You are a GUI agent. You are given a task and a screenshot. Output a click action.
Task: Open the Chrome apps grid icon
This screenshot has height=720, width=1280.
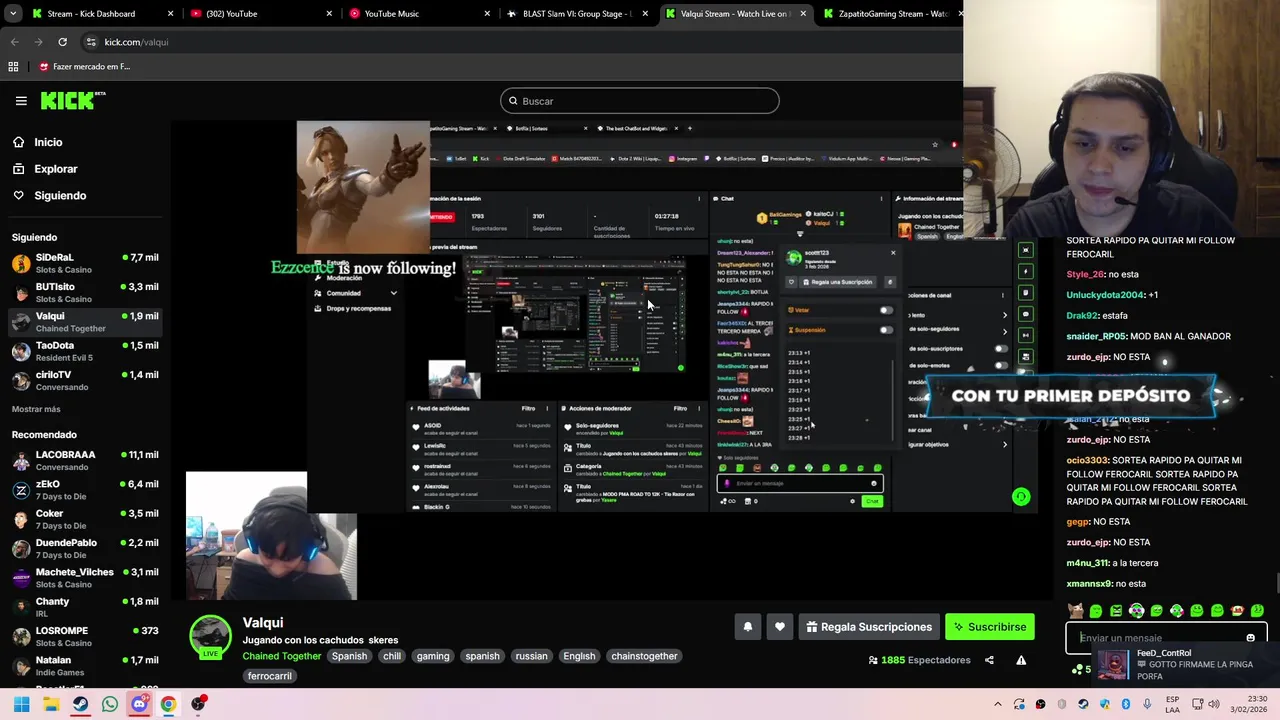(x=13, y=67)
